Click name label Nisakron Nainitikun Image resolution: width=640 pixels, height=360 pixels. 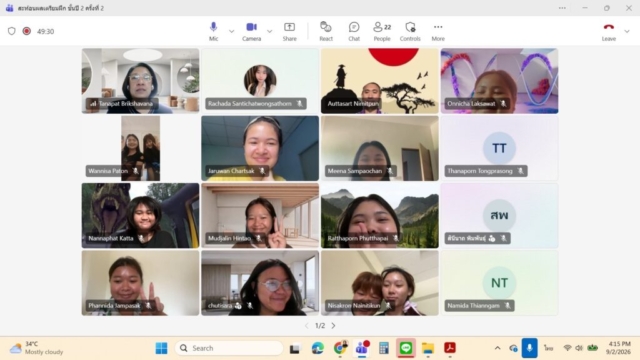pos(353,306)
